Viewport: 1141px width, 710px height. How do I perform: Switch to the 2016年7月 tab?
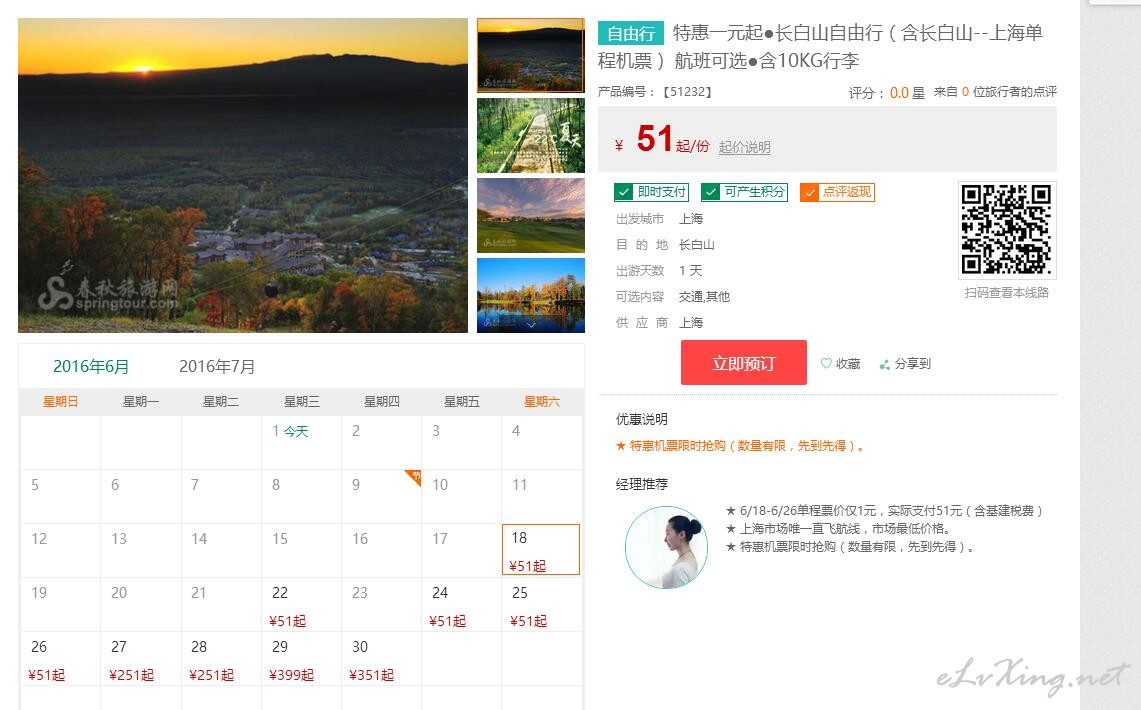pos(217,367)
